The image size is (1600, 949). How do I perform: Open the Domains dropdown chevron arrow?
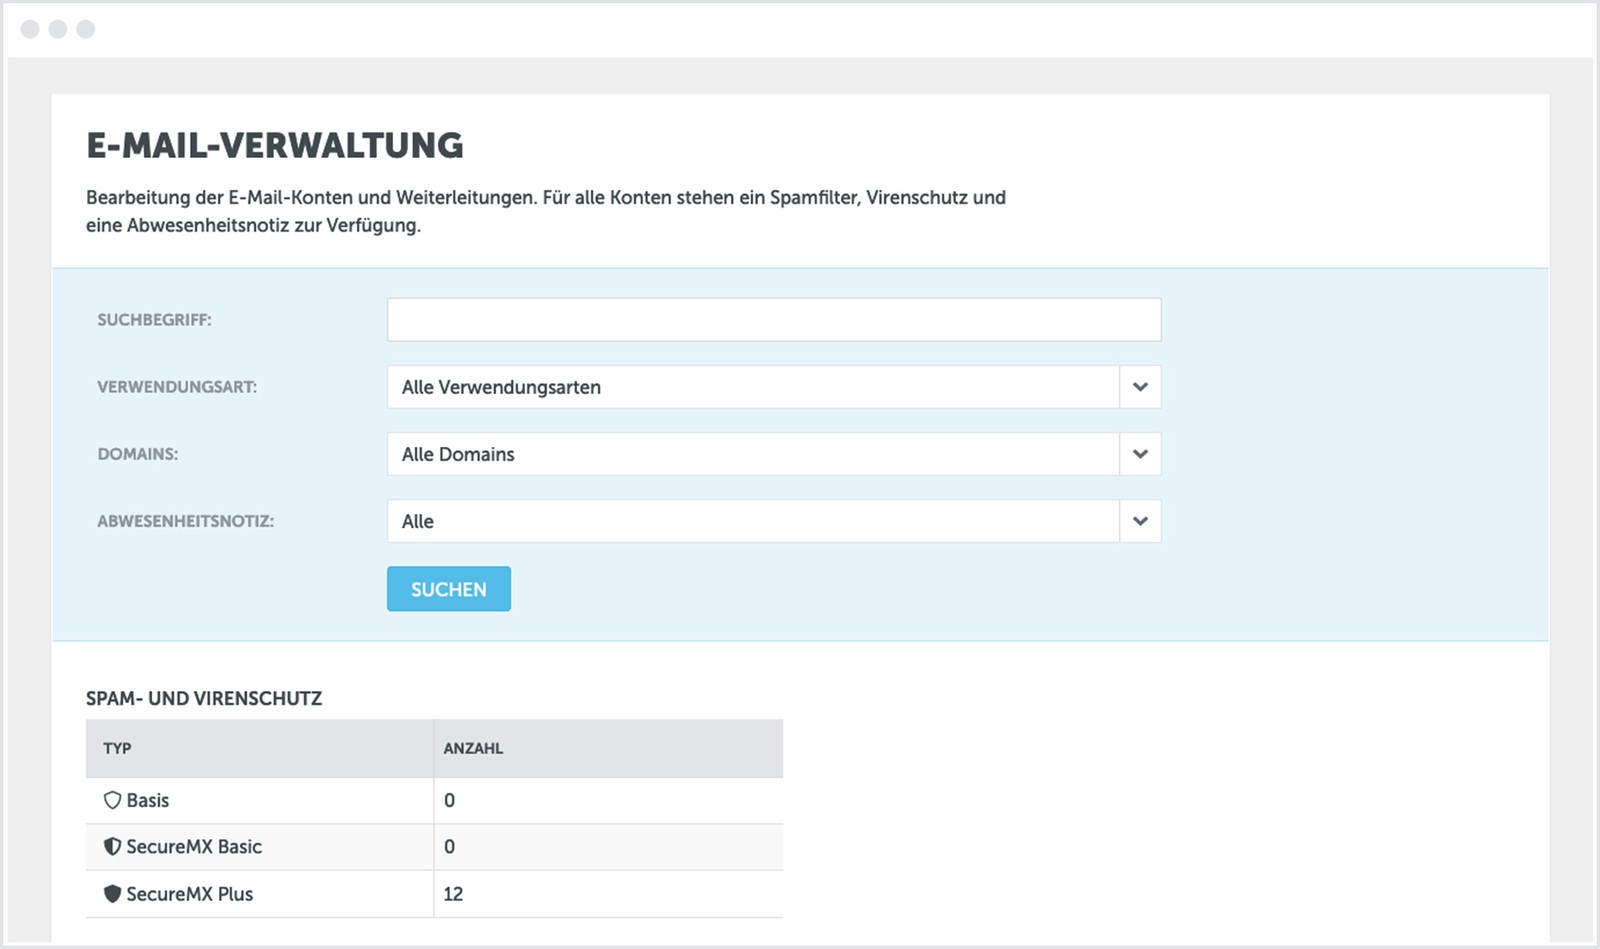1140,454
